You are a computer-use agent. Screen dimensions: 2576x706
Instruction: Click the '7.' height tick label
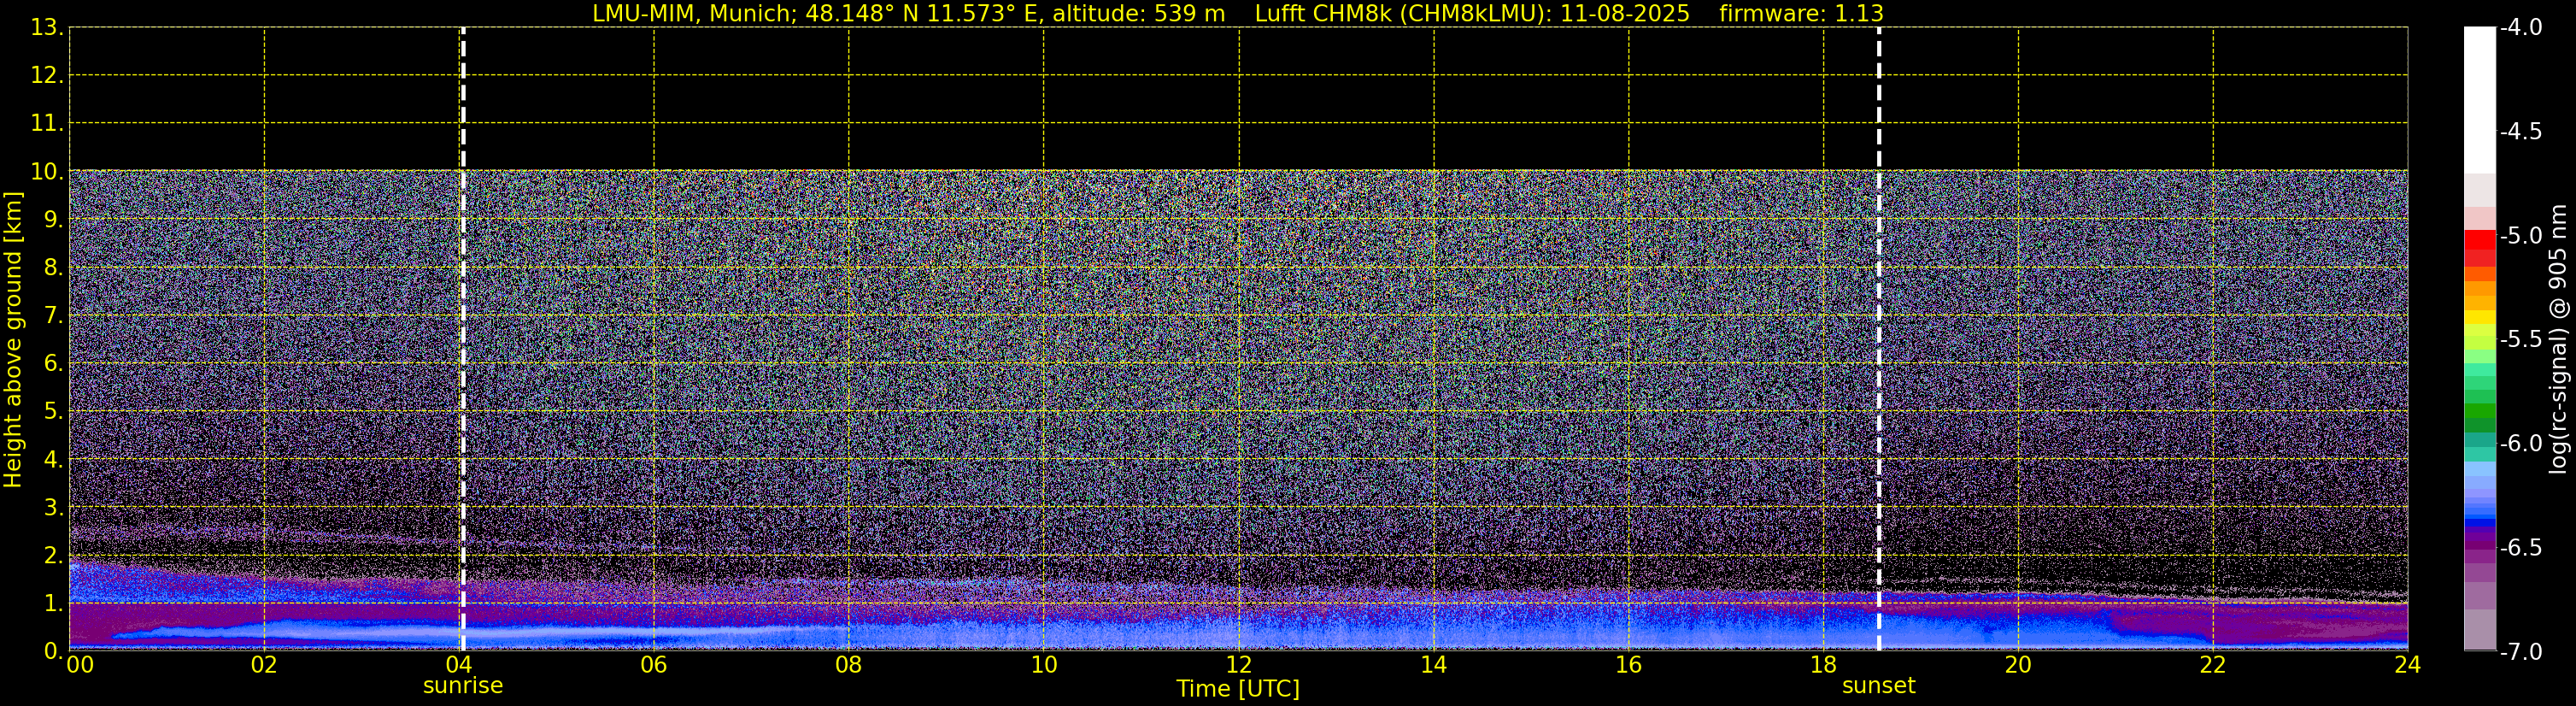[53, 316]
